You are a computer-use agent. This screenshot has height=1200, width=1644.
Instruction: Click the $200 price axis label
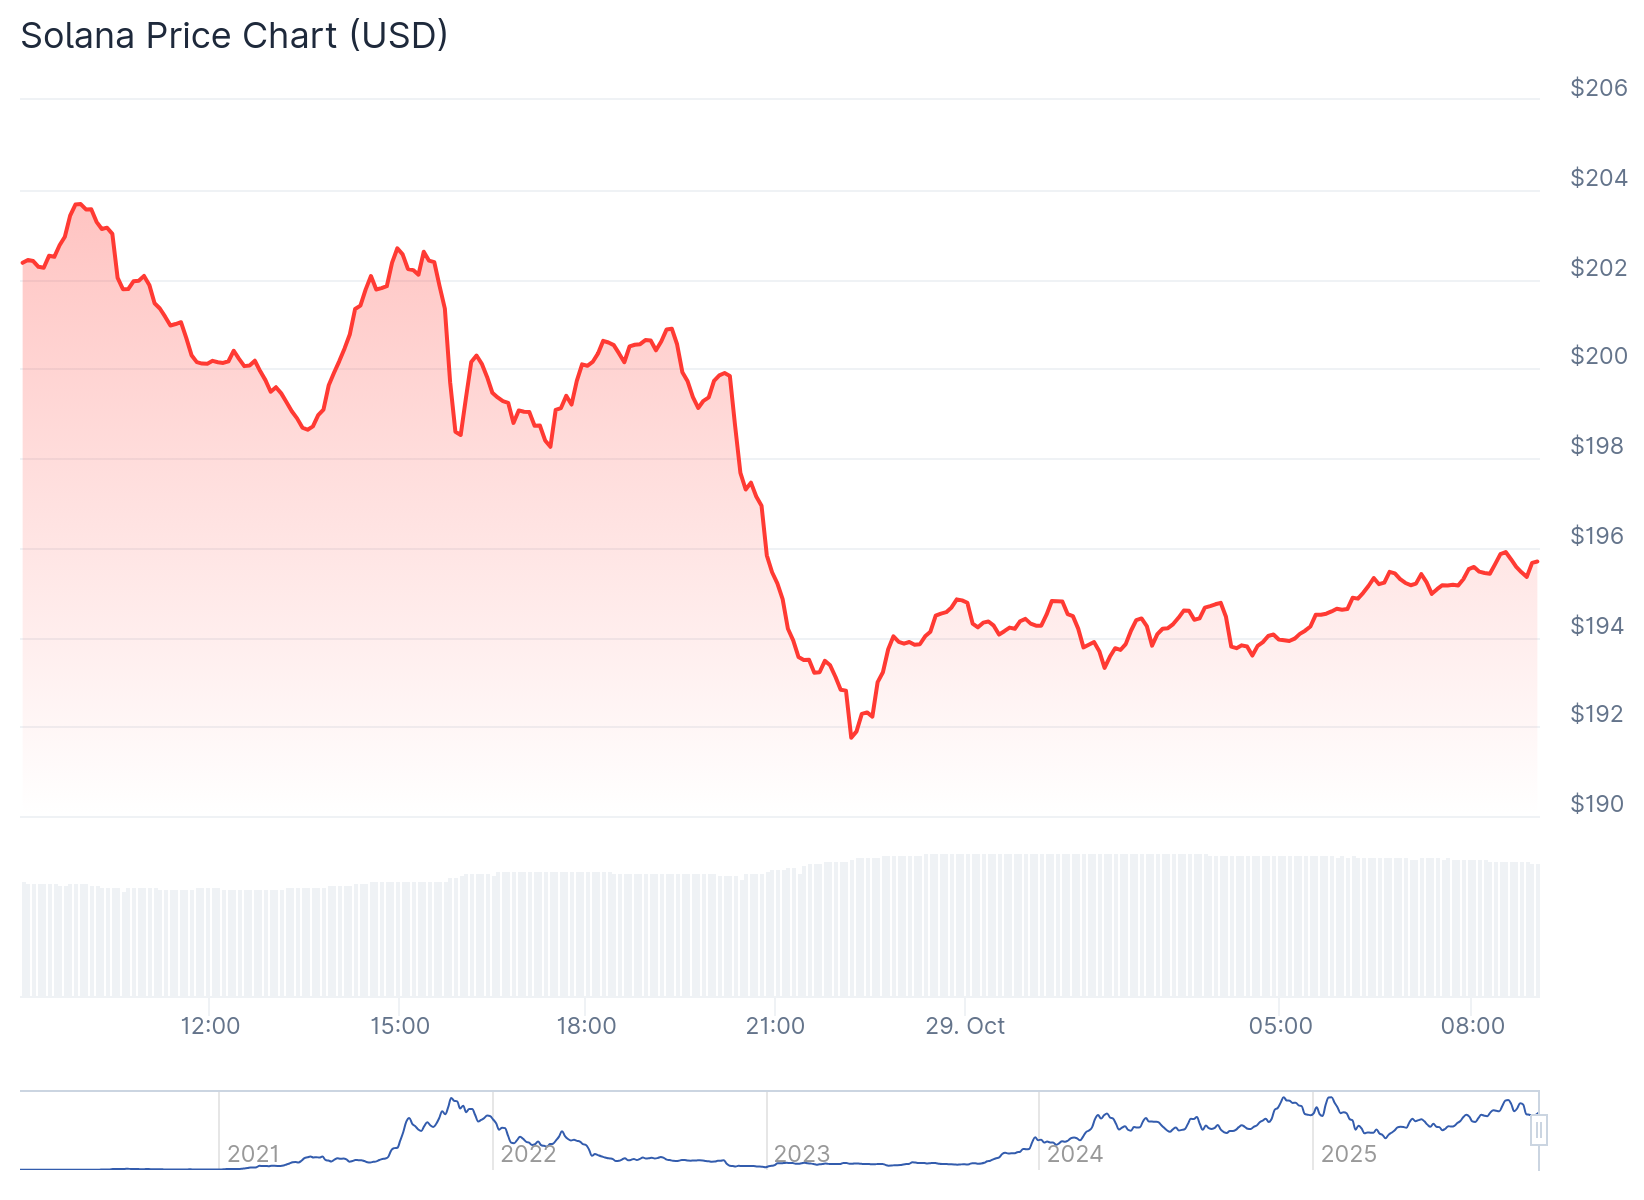click(x=1599, y=356)
